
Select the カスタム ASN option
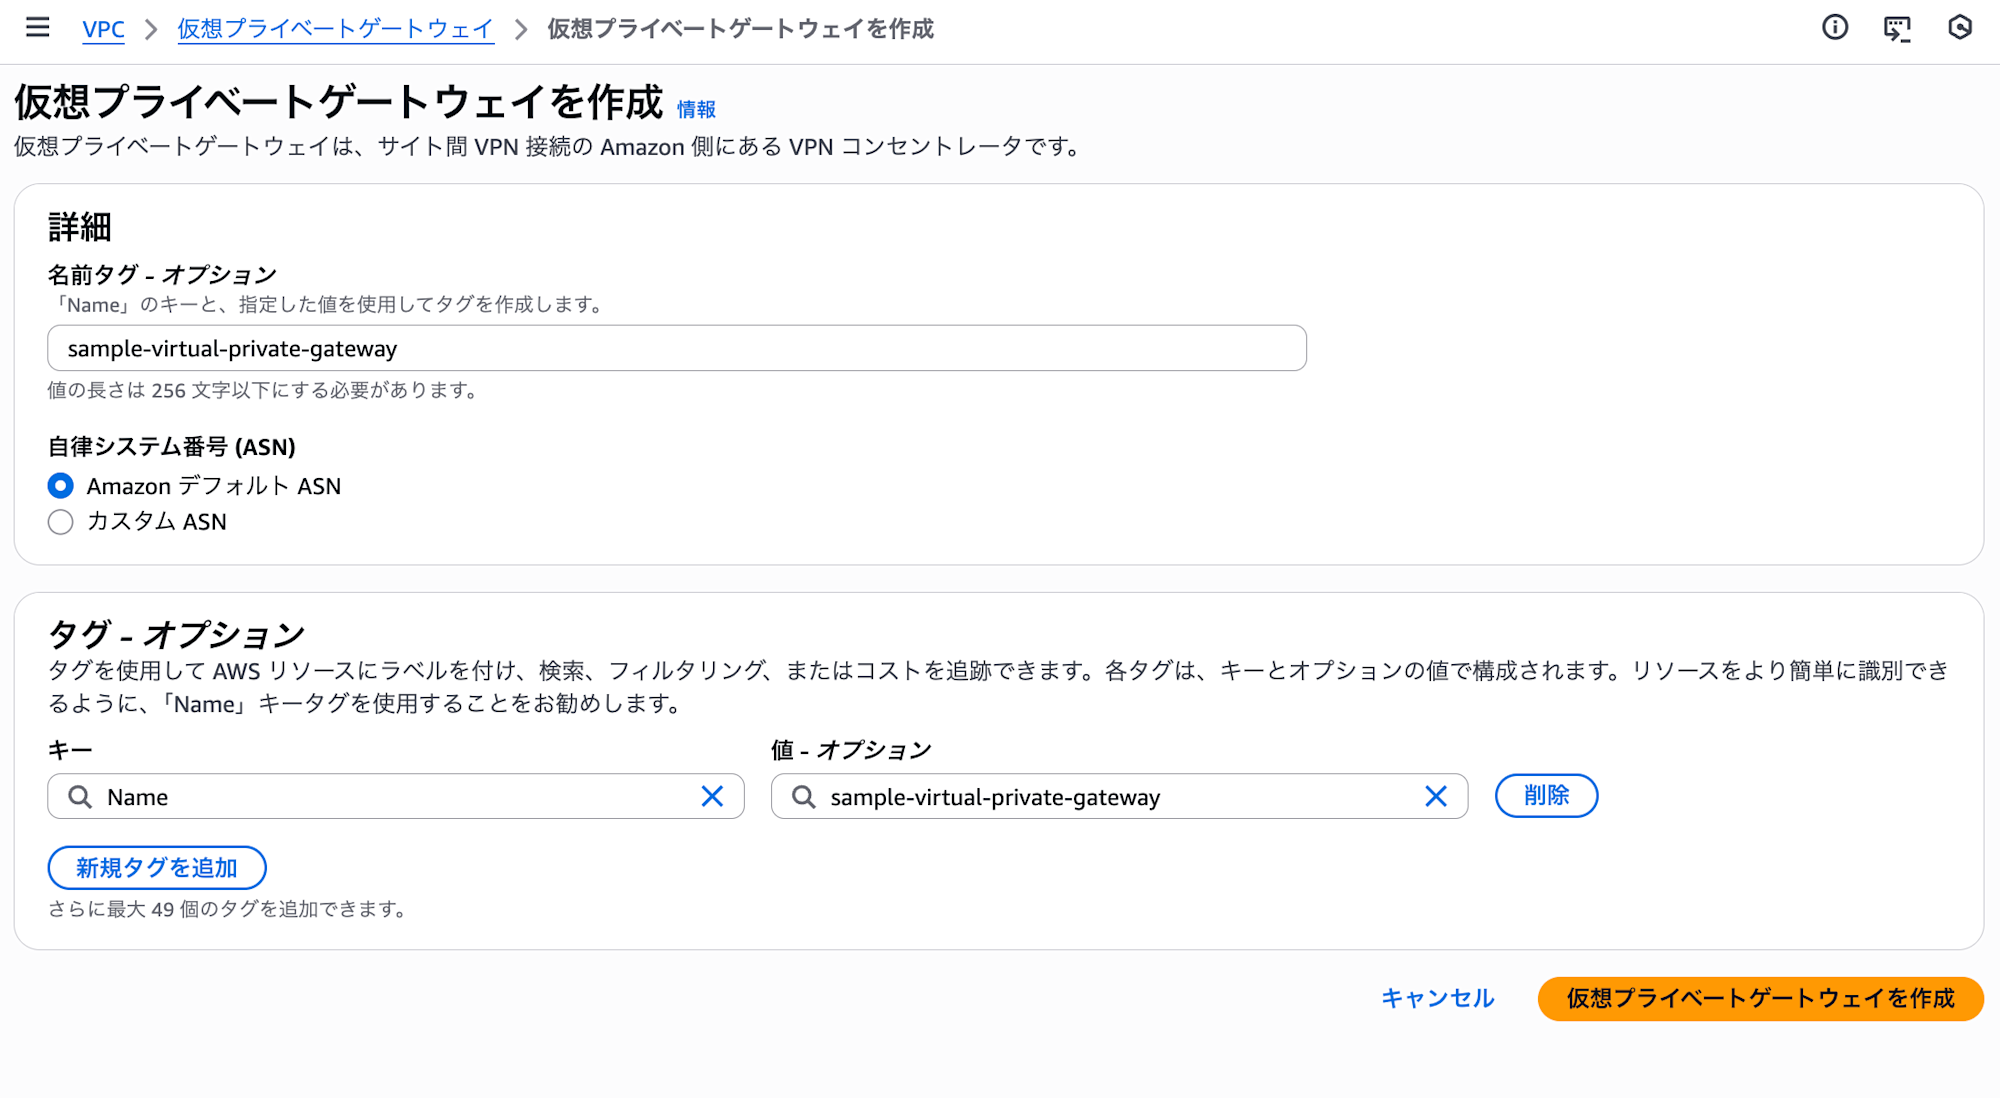[61, 521]
